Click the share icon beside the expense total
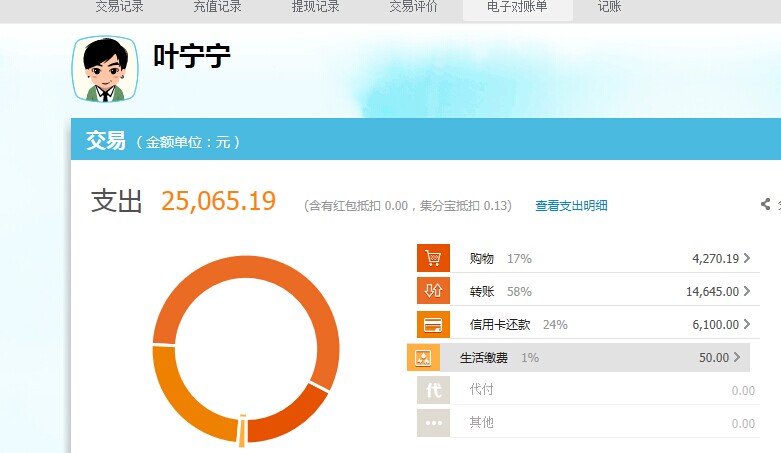Screen dimensions: 781x453 pyautogui.click(x=766, y=204)
